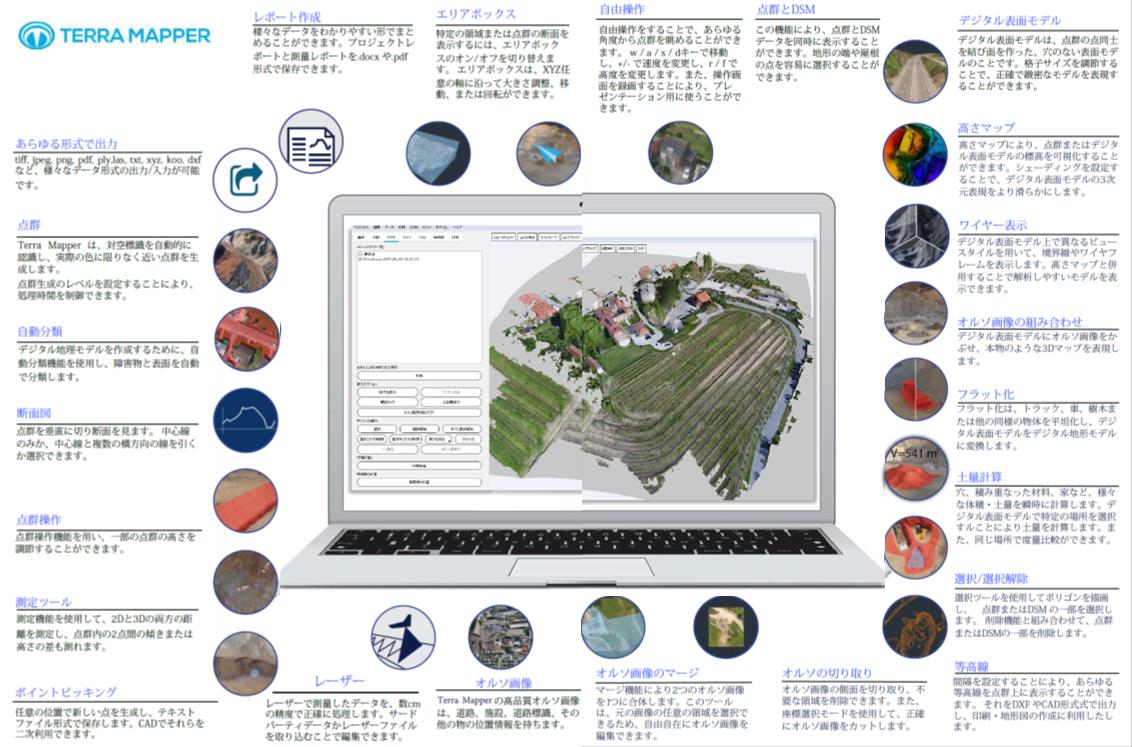1132x747 pixels.
Task: Open the オルソ画像 aerial town icon
Action: click(500, 637)
